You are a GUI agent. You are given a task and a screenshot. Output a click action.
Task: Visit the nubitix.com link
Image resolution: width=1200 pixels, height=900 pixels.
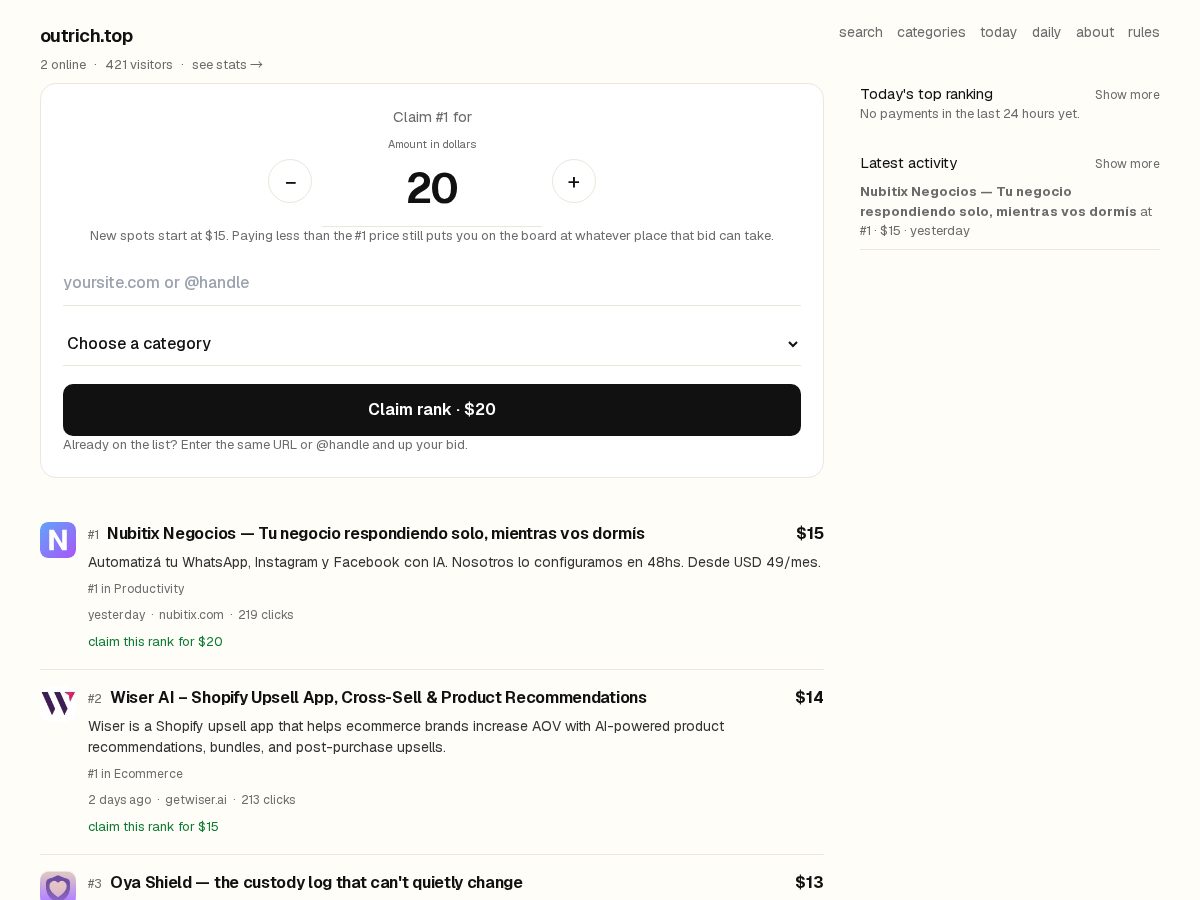tap(191, 615)
